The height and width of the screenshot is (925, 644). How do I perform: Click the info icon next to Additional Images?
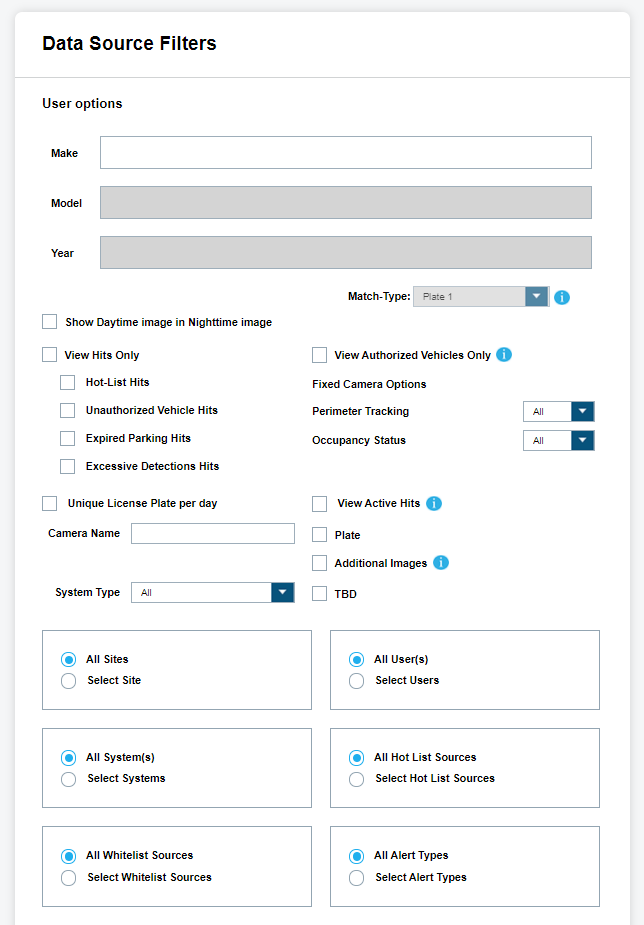point(441,563)
